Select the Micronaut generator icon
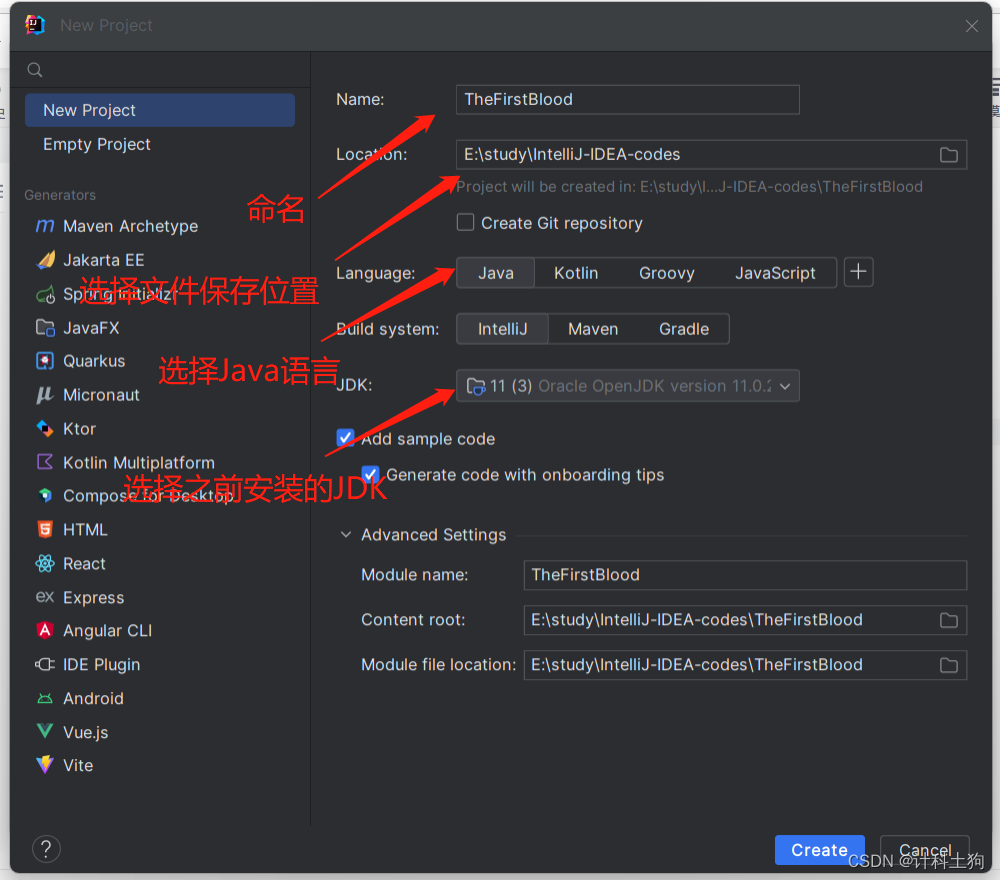 pos(45,395)
